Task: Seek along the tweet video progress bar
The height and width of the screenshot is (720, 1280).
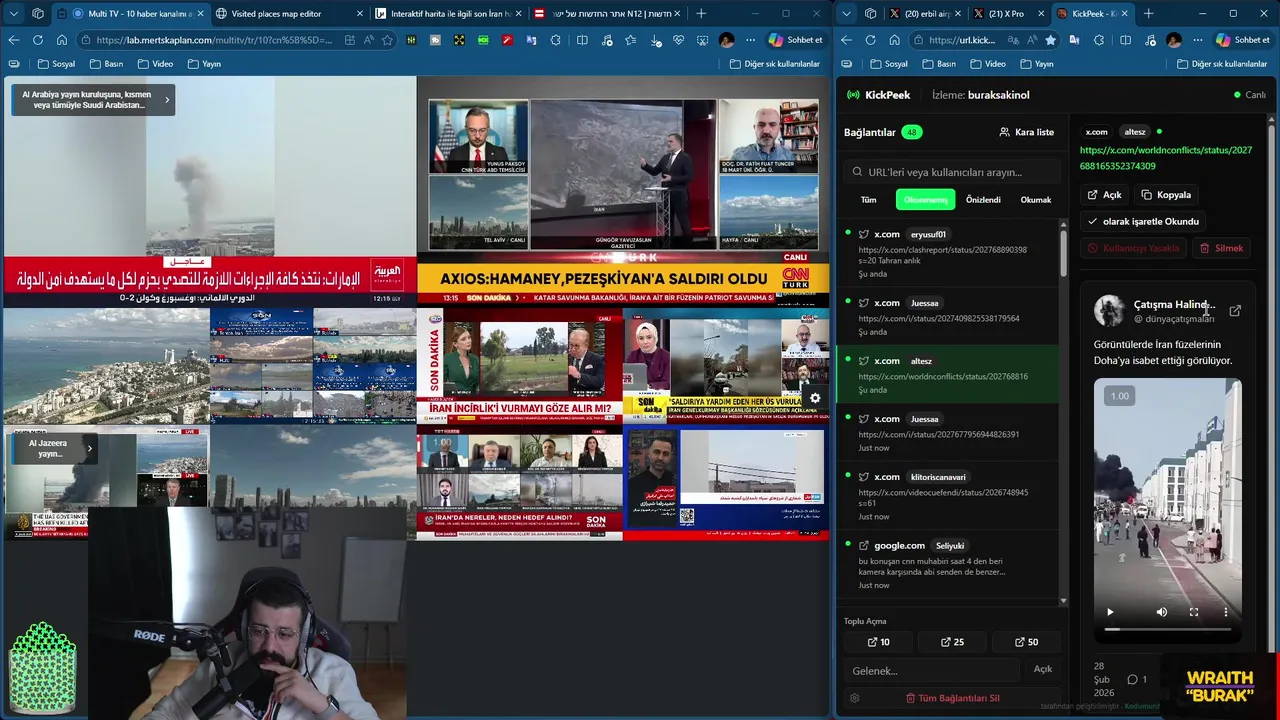Action: click(1168, 629)
